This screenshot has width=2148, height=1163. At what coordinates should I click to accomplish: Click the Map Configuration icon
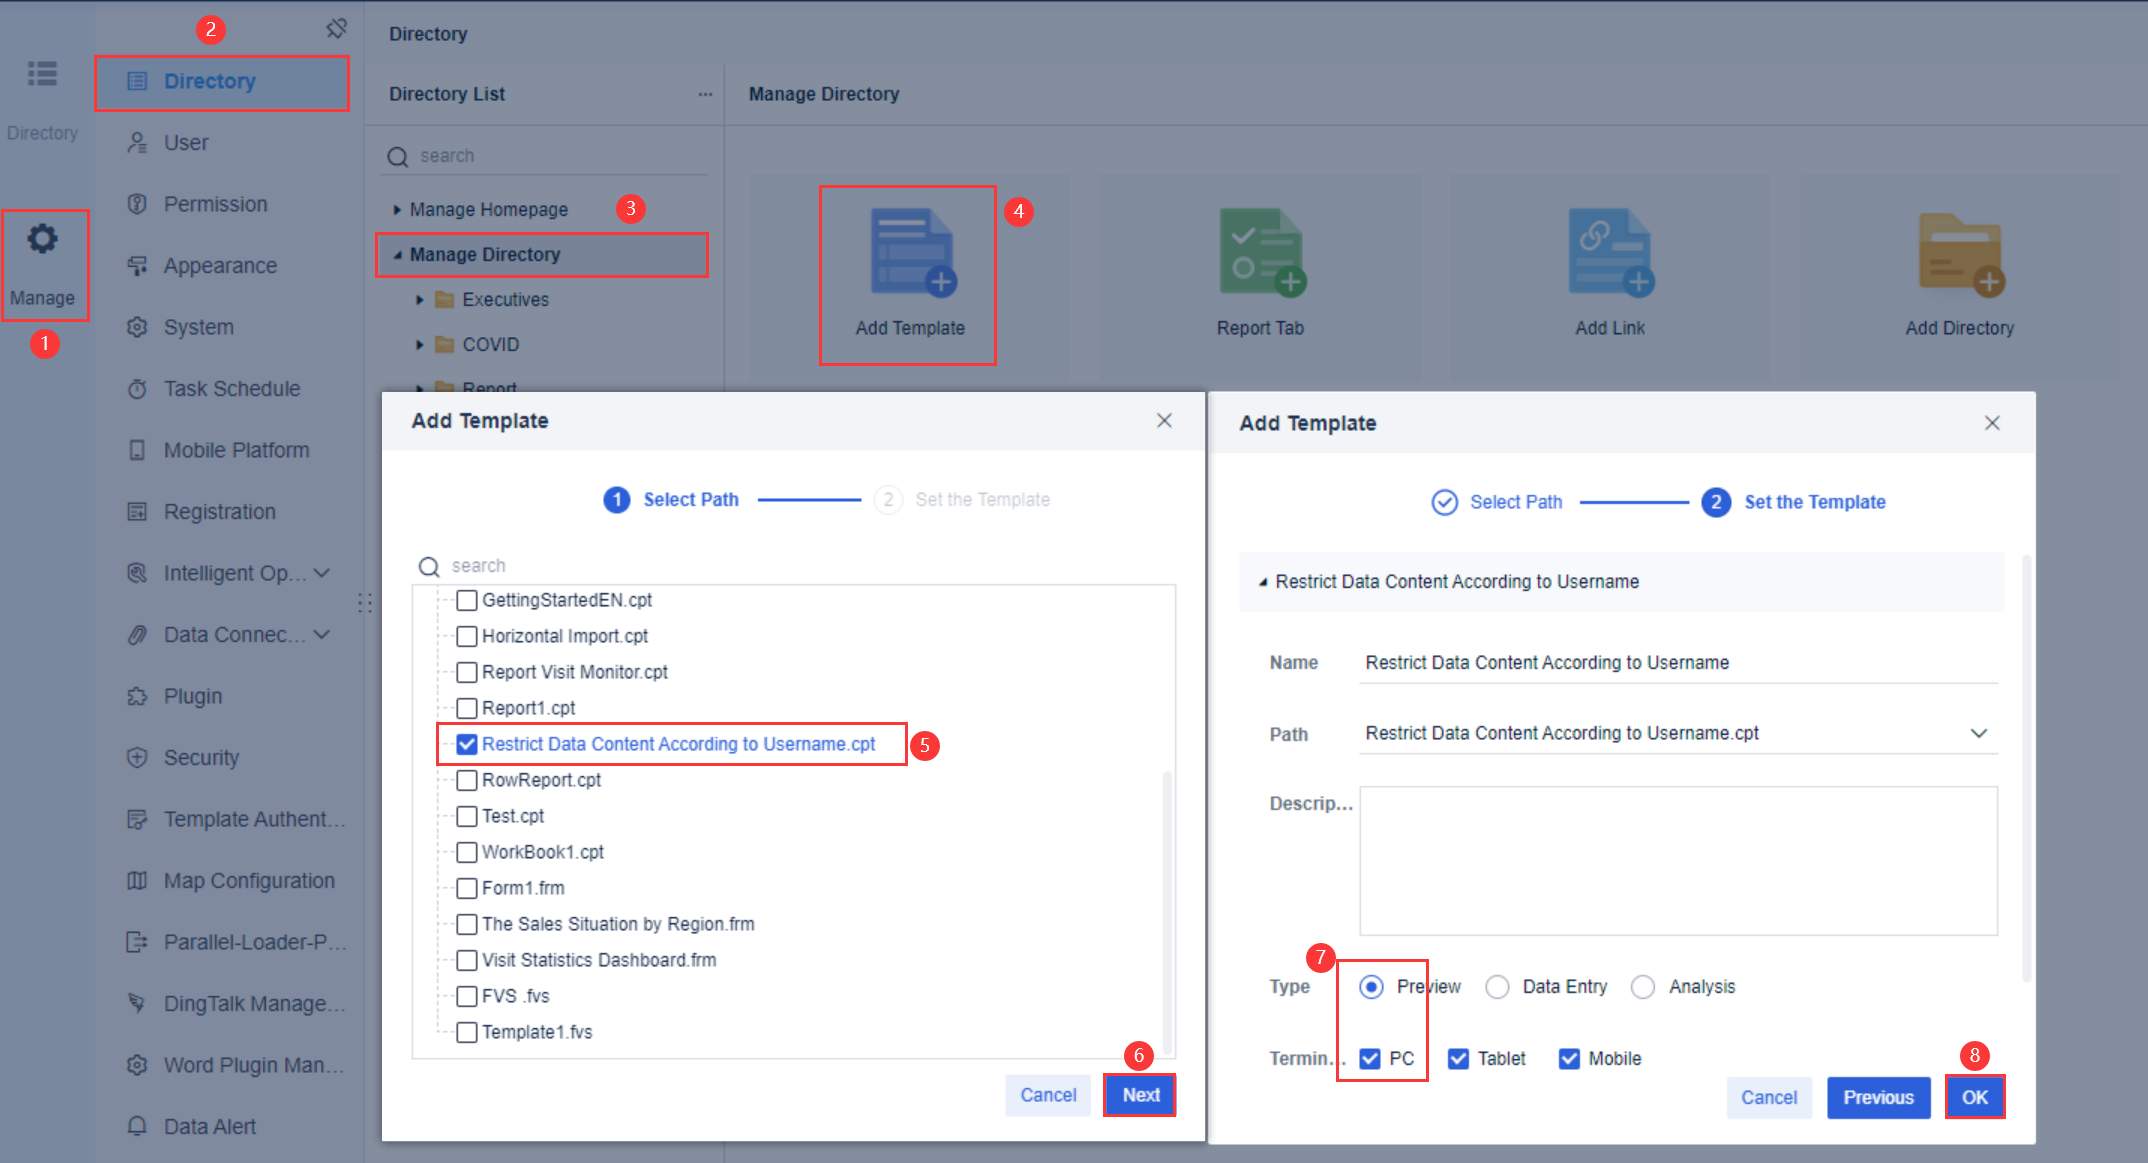[137, 881]
